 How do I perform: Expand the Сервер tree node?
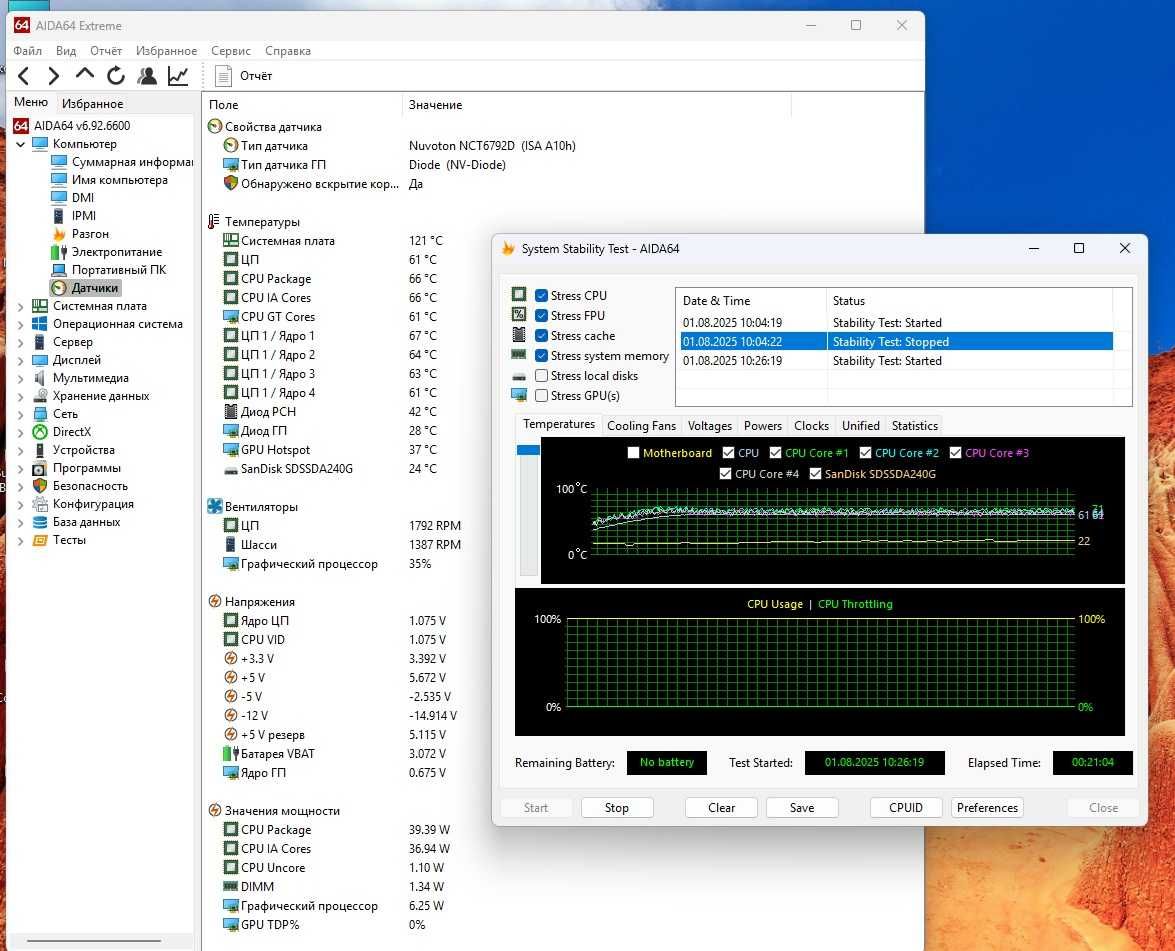pos(20,342)
